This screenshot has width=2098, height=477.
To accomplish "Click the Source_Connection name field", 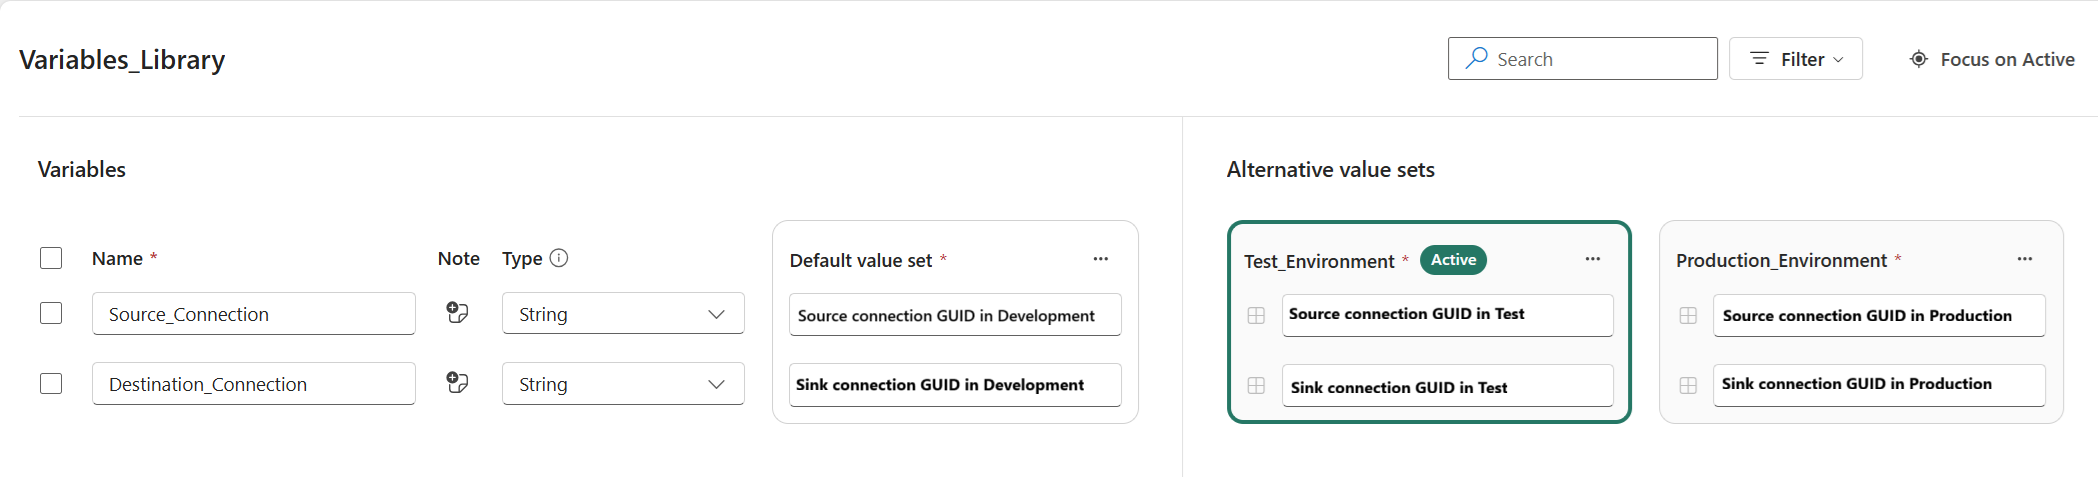I will coord(253,314).
